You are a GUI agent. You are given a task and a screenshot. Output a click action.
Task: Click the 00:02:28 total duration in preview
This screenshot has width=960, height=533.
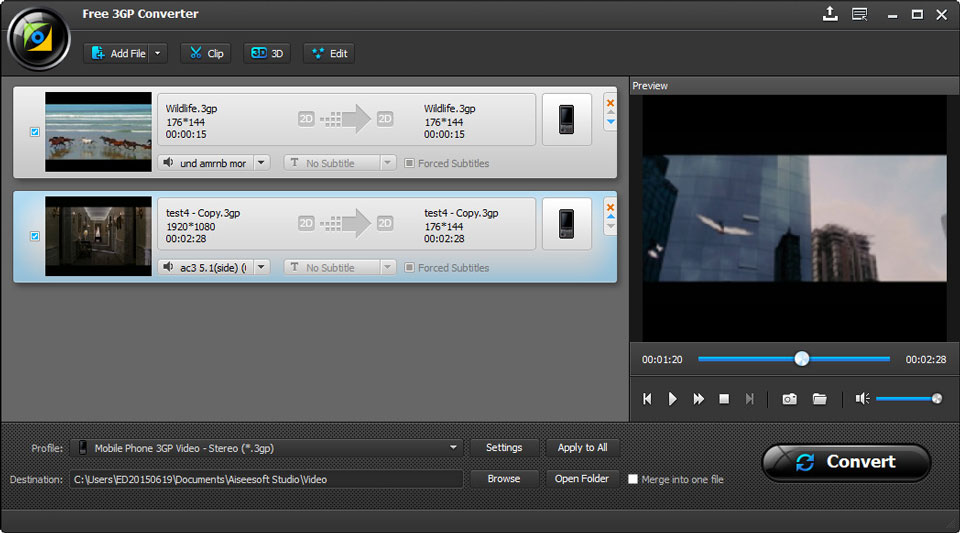(926, 359)
